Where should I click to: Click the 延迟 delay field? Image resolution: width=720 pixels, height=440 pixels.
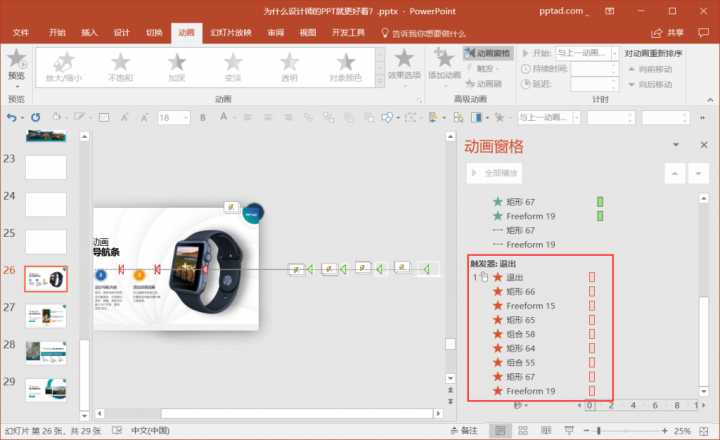(x=594, y=84)
